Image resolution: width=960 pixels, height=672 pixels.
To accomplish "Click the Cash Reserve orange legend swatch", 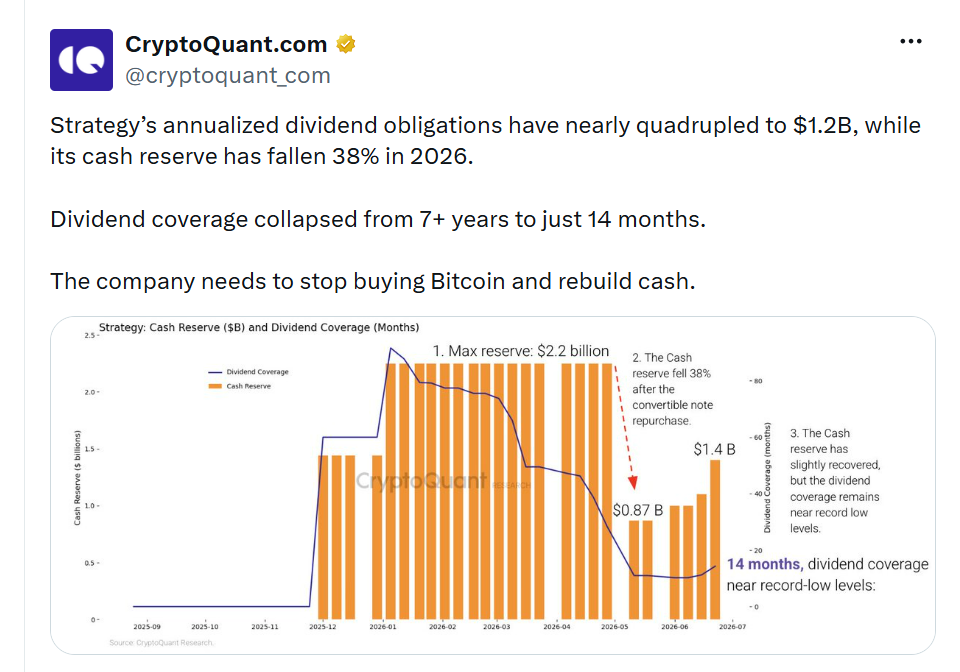I will [x=214, y=386].
